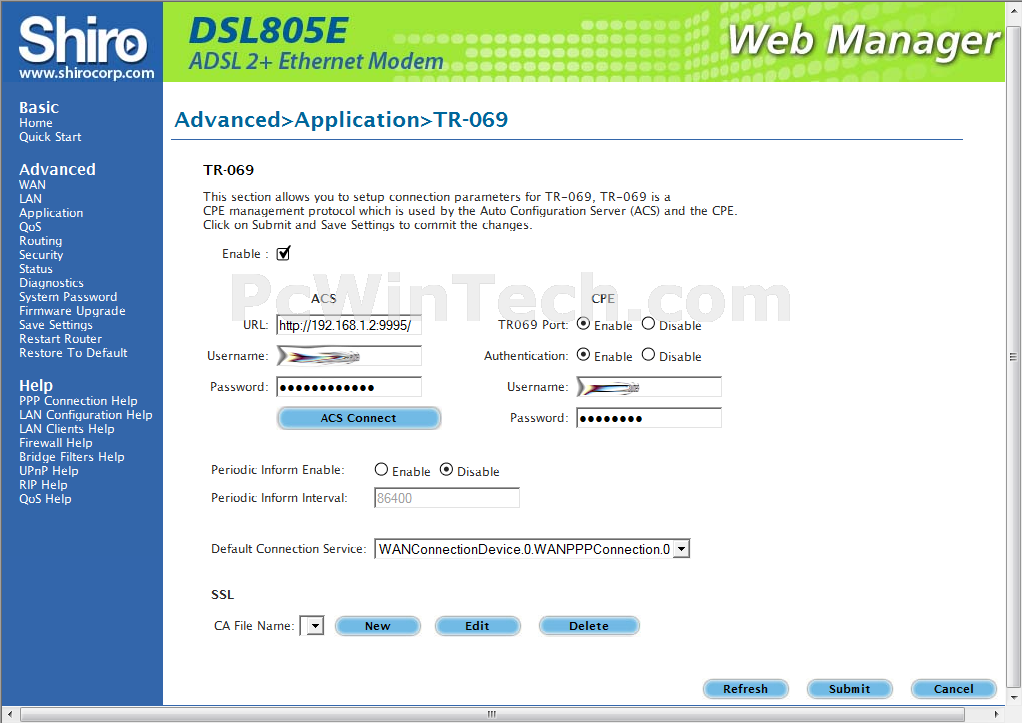Open System Password settings
The height and width of the screenshot is (723, 1022).
(68, 297)
